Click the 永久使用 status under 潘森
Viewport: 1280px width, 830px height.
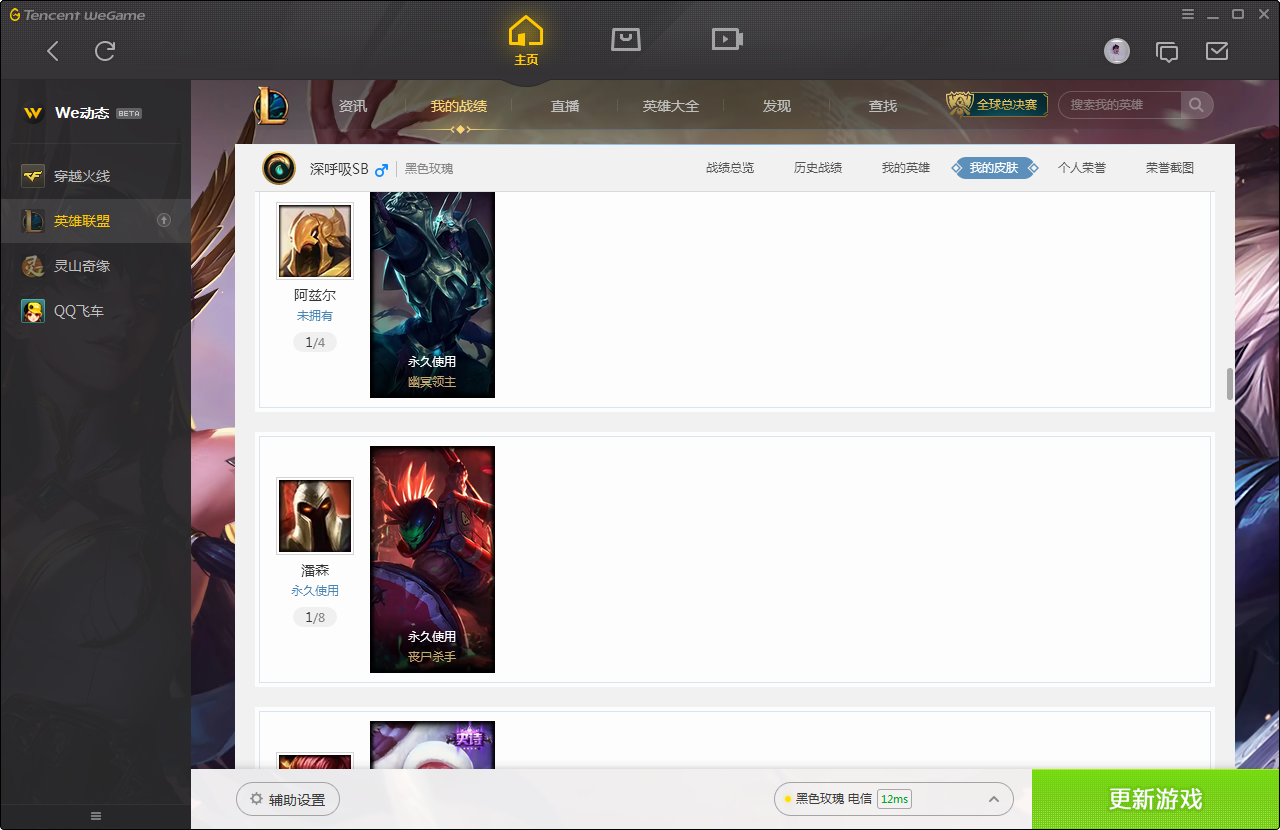(315, 591)
